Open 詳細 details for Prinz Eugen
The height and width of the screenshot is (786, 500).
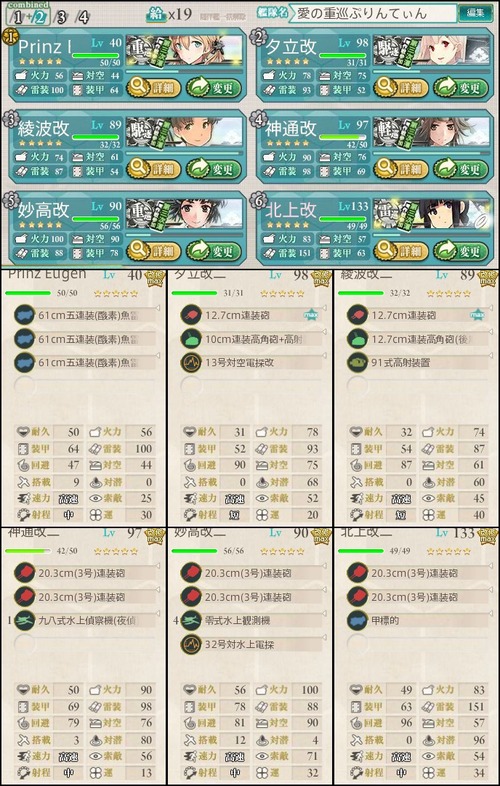pos(152,88)
